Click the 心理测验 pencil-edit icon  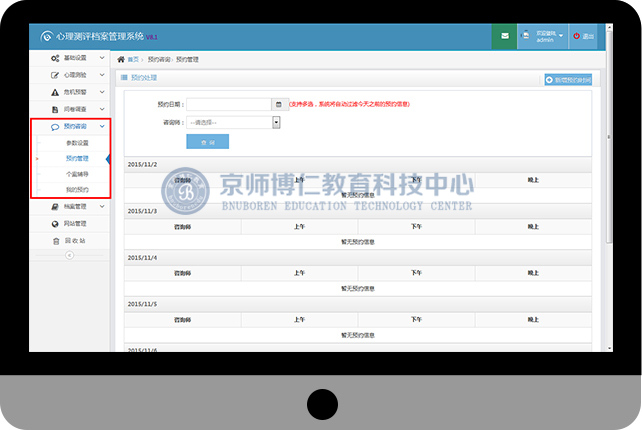click(55, 75)
